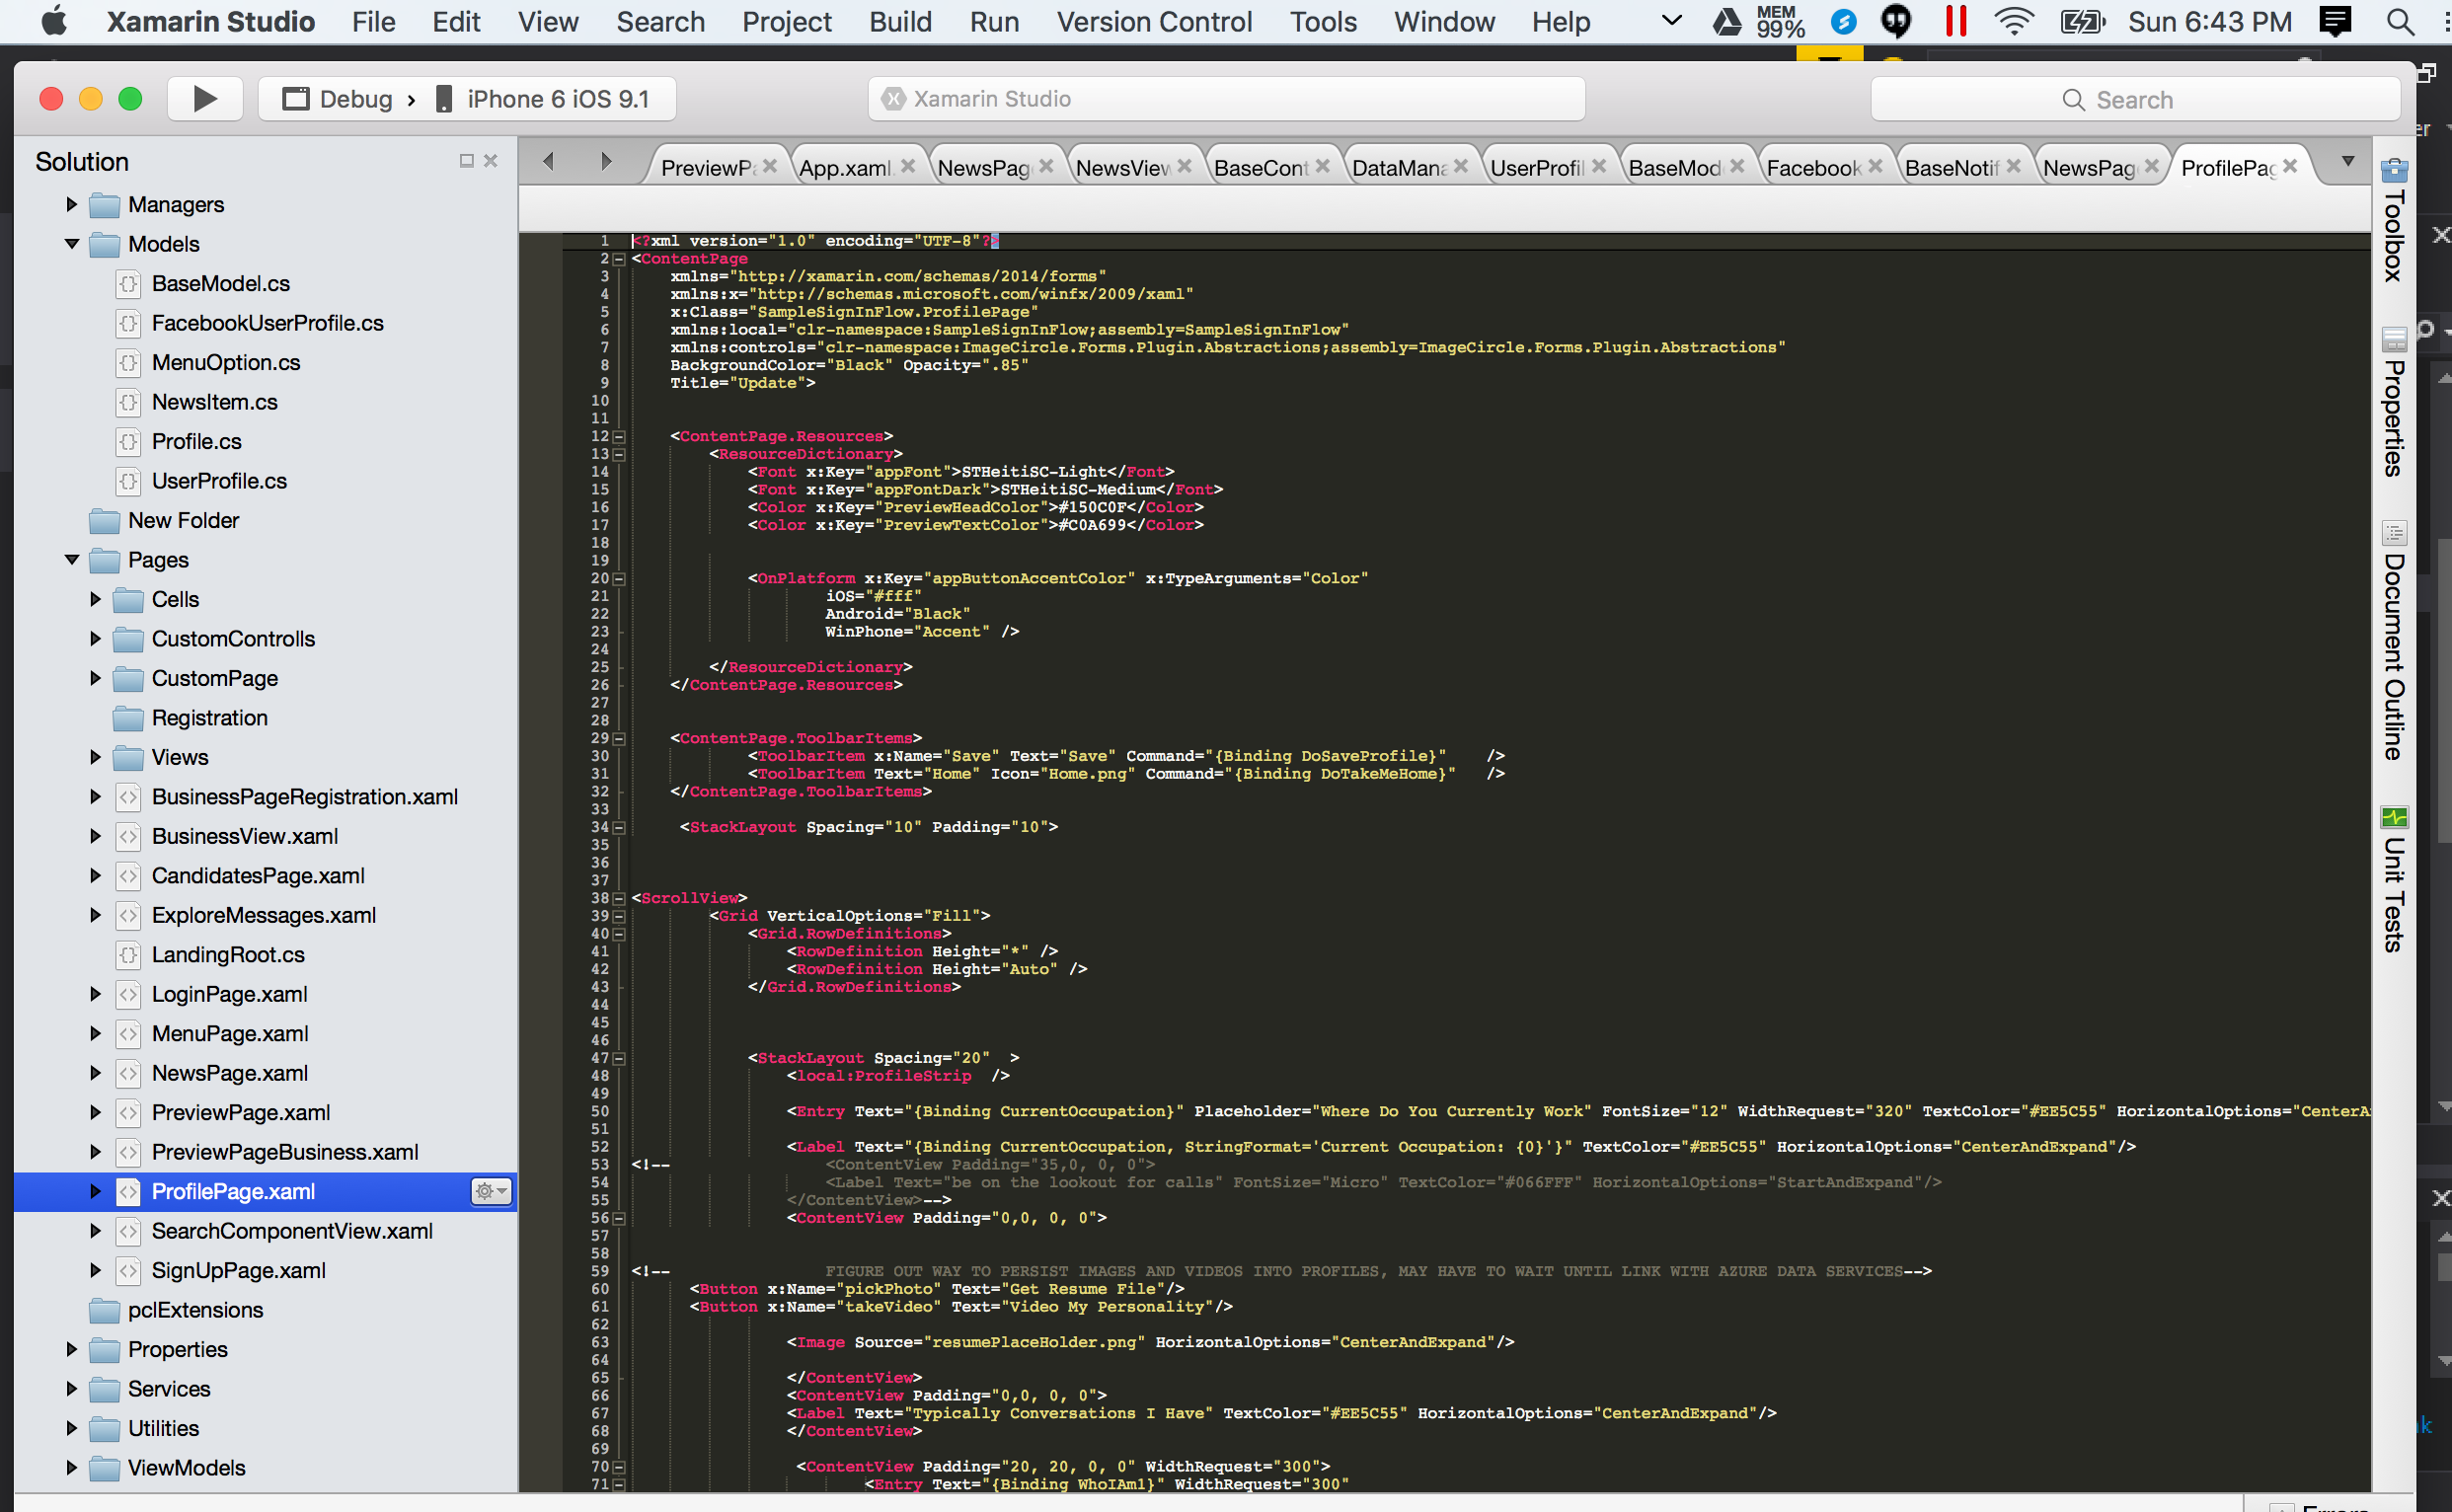Screen dimensions: 2452x1512
Task: Collapse the StackLayout fold at line 34
Action: (619, 828)
